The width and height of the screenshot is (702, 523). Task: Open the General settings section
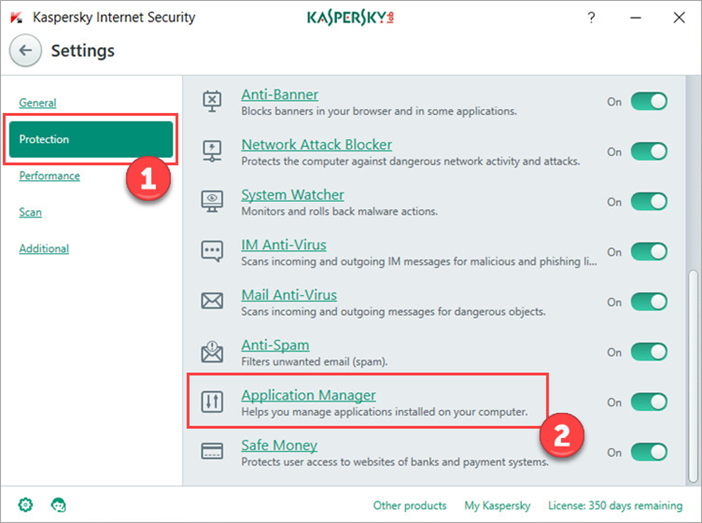[38, 103]
